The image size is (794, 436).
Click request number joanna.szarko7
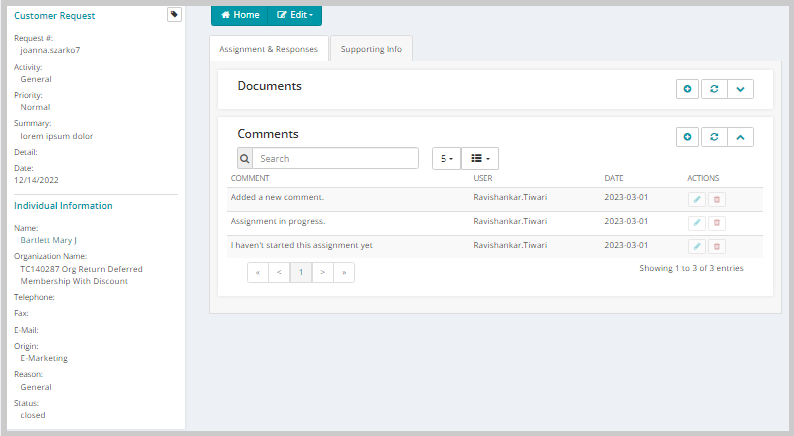pos(50,50)
